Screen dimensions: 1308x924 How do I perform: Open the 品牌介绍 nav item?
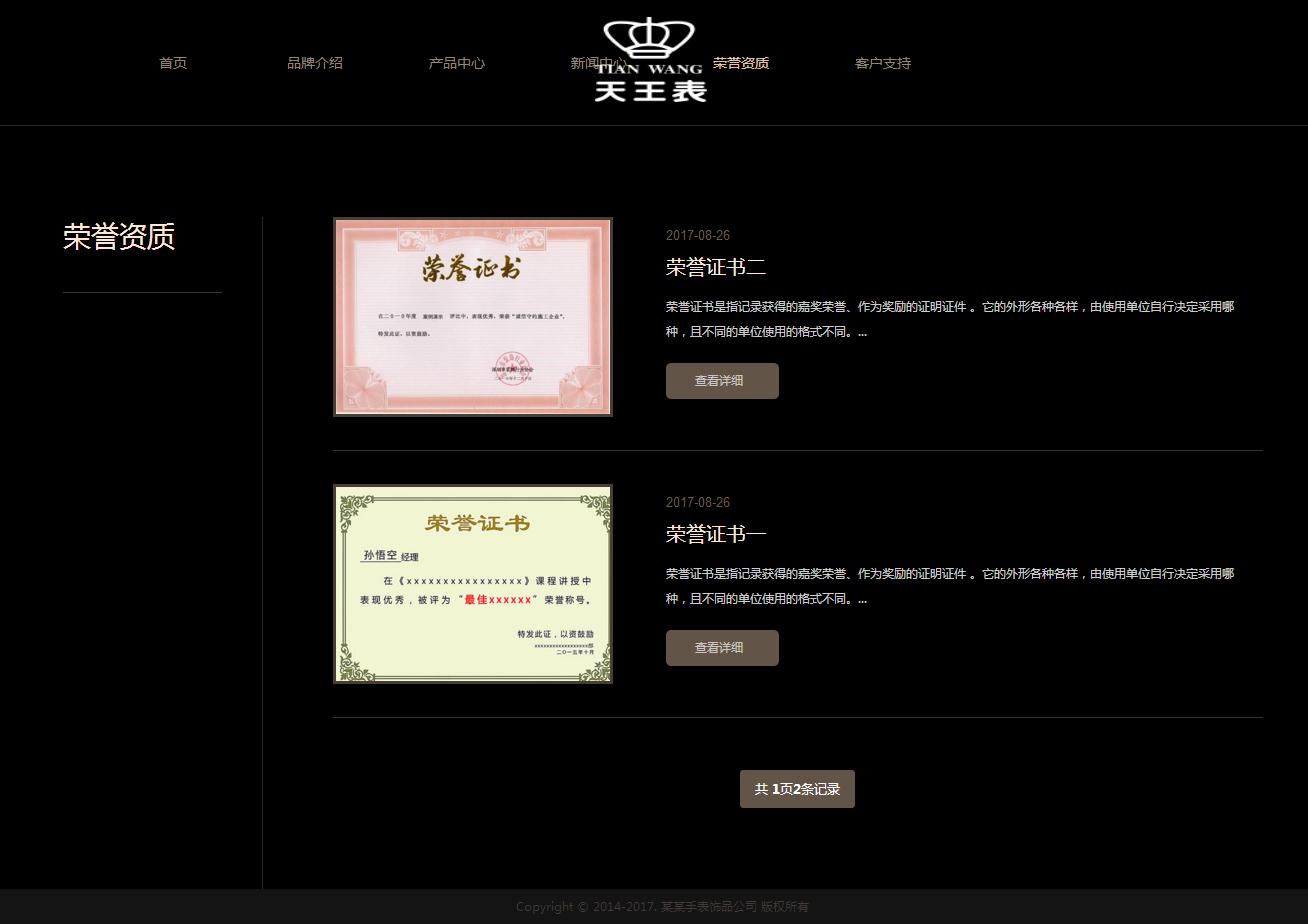click(315, 63)
